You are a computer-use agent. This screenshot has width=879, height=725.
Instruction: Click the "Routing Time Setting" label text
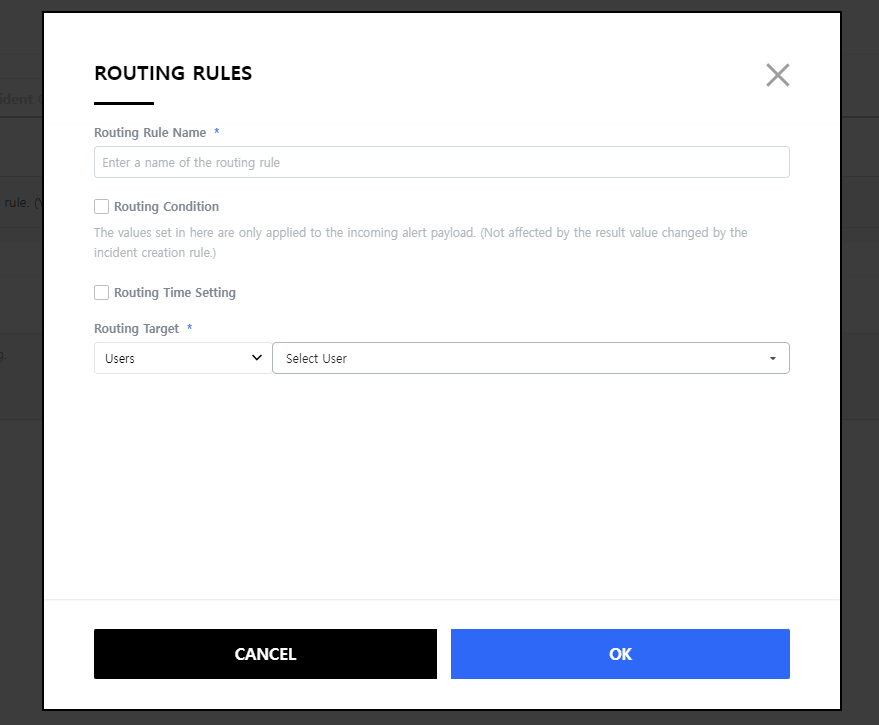[175, 293]
